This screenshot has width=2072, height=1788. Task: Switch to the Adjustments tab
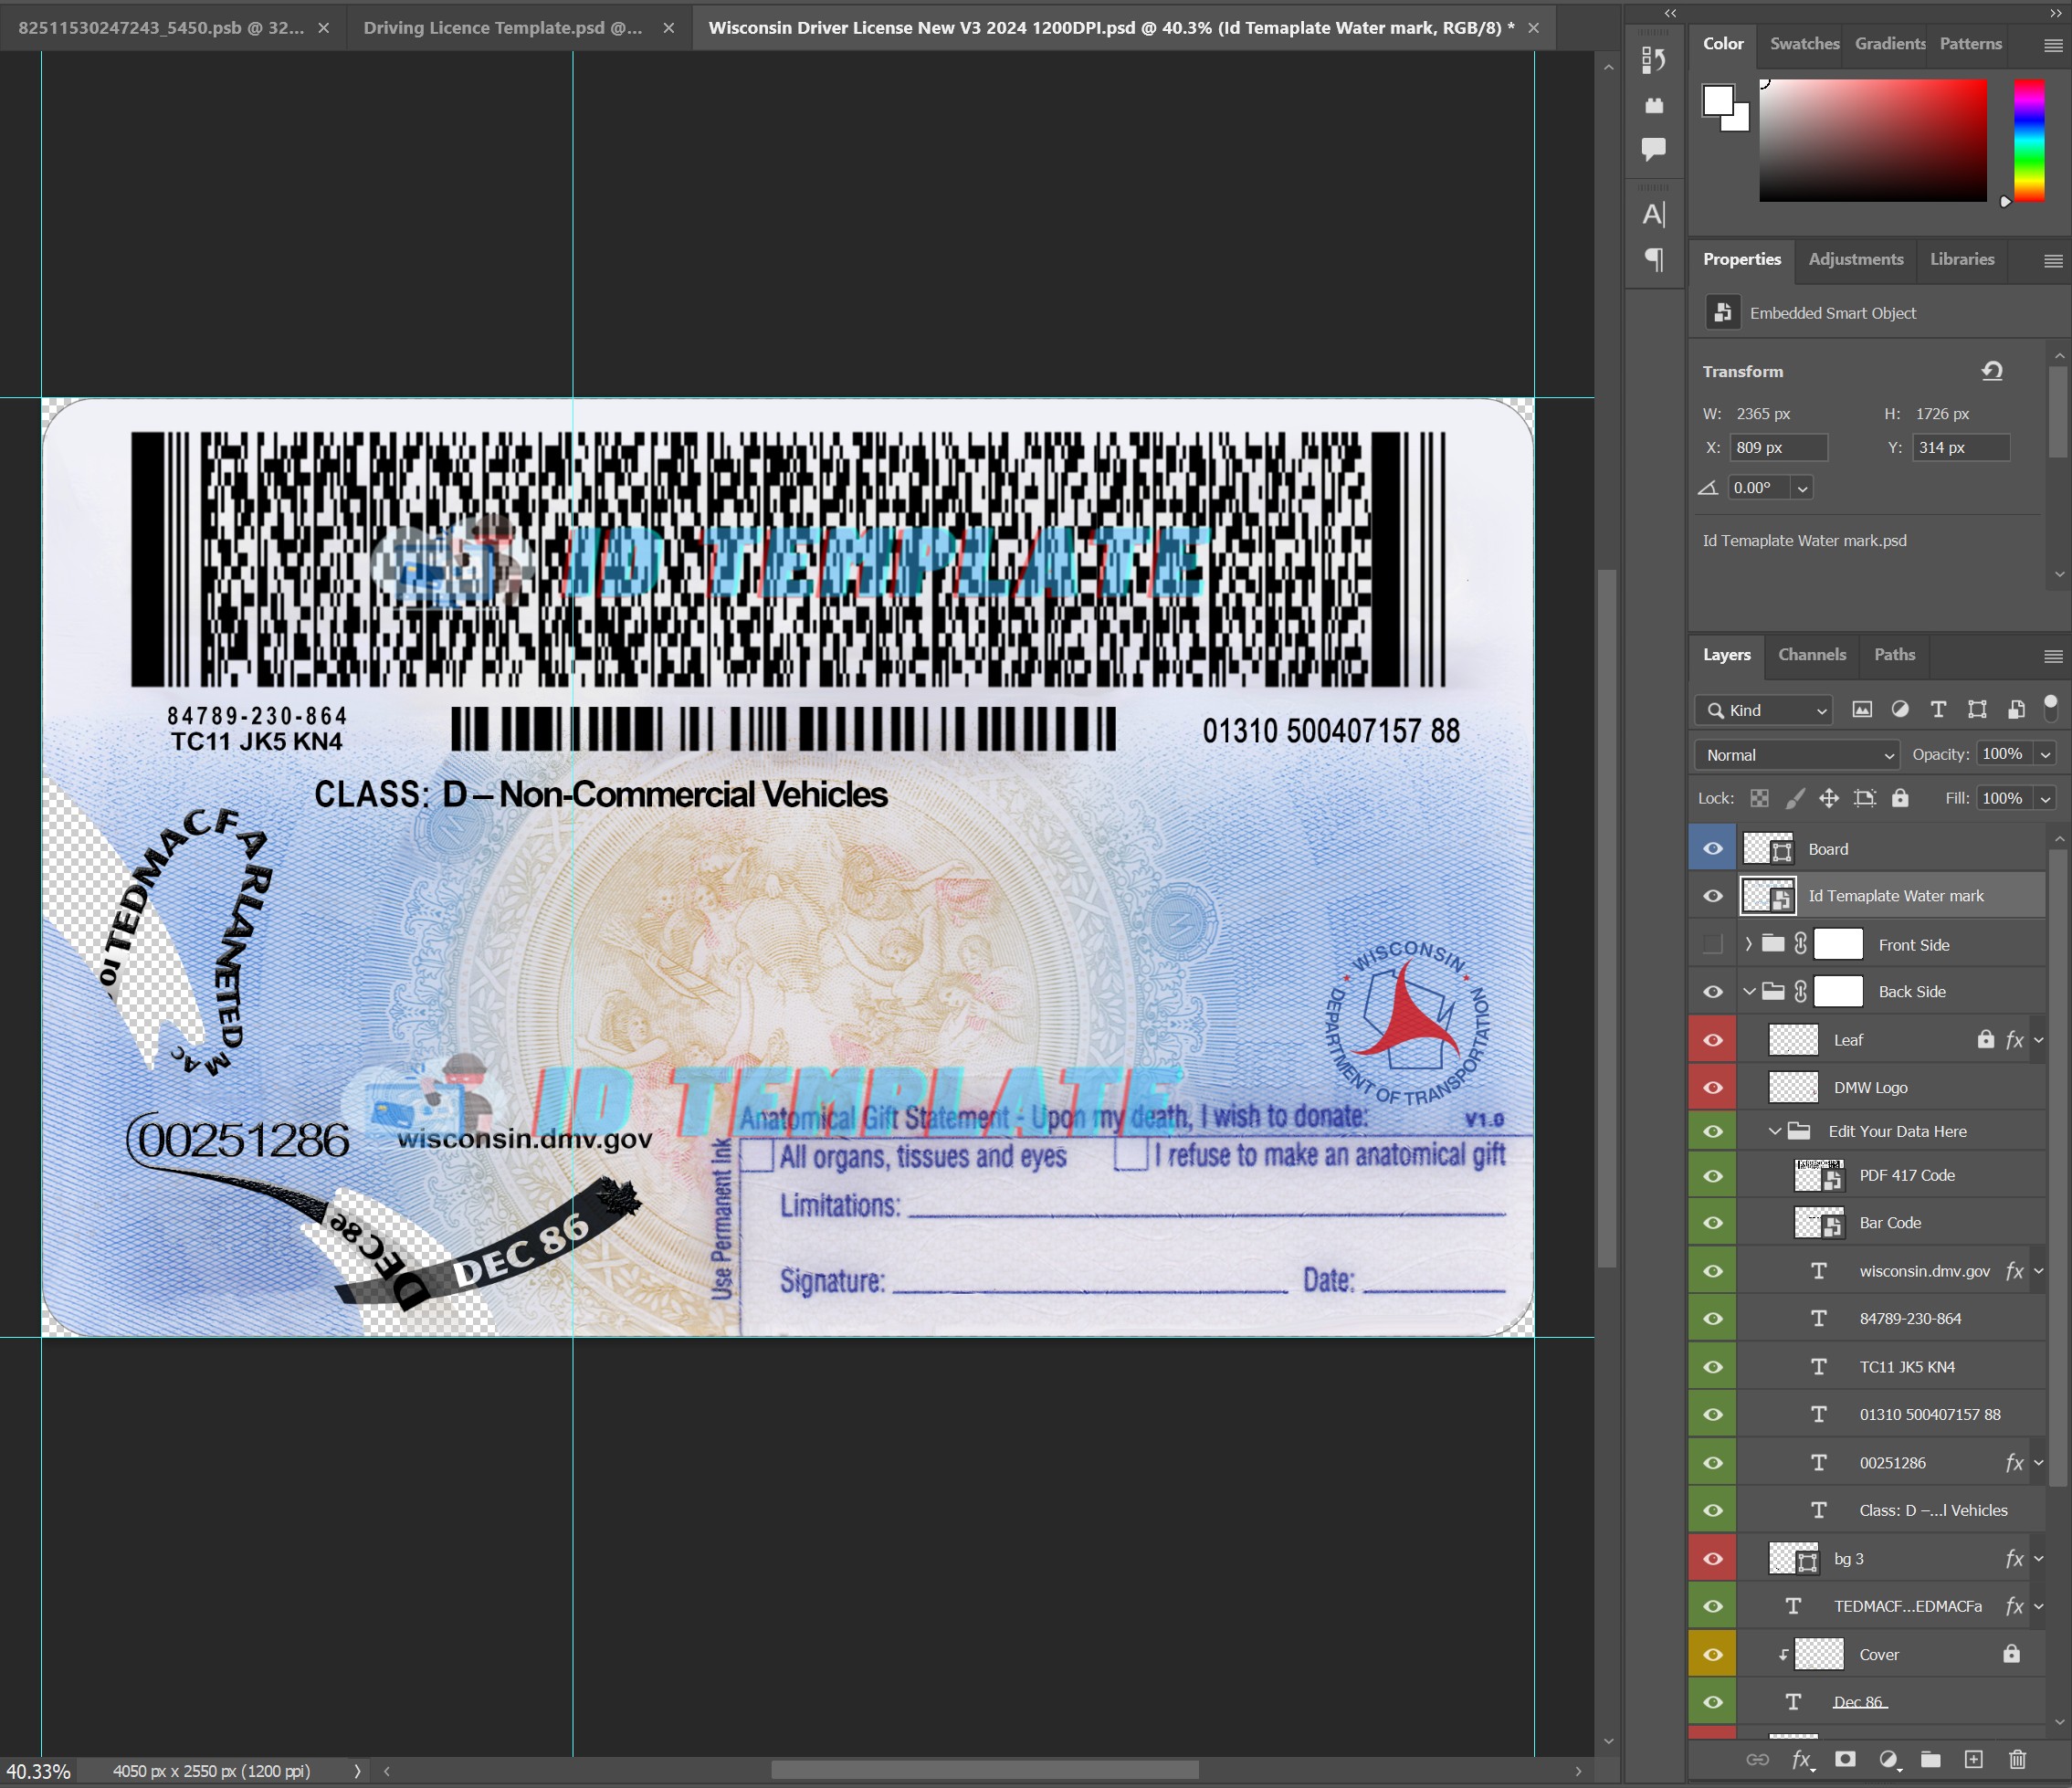1855,259
